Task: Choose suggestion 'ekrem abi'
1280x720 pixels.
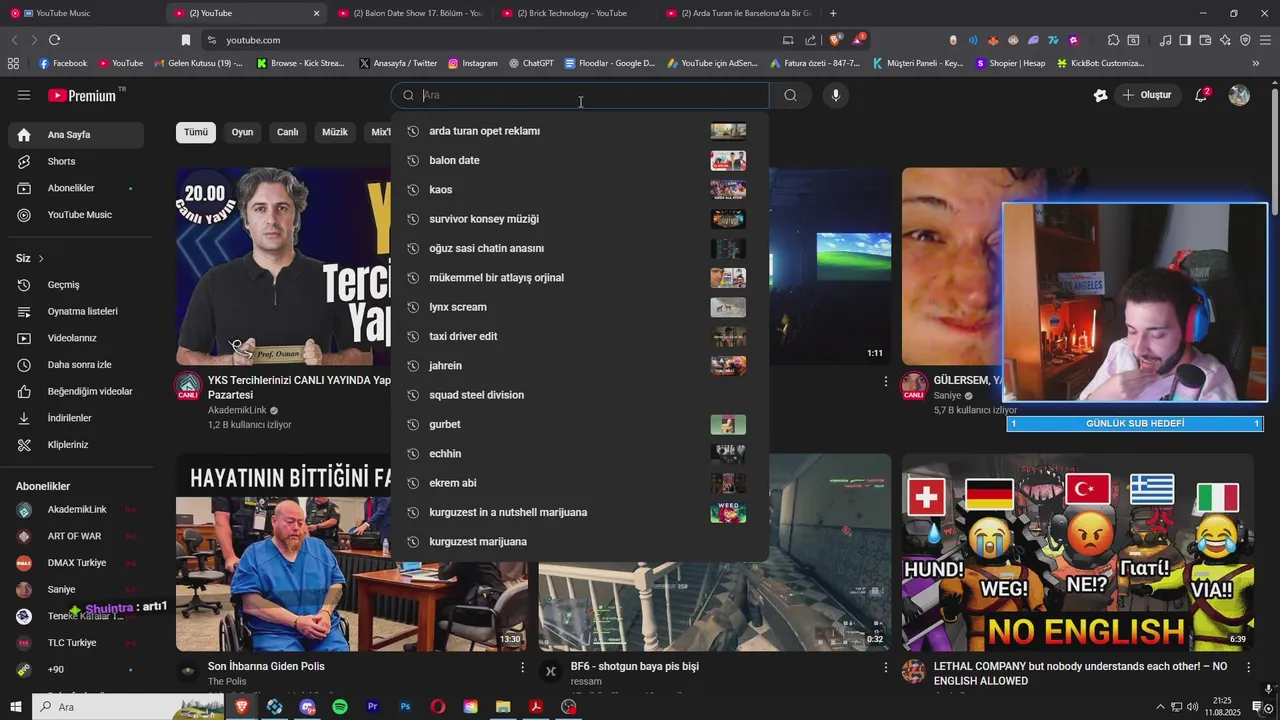Action: point(579,483)
